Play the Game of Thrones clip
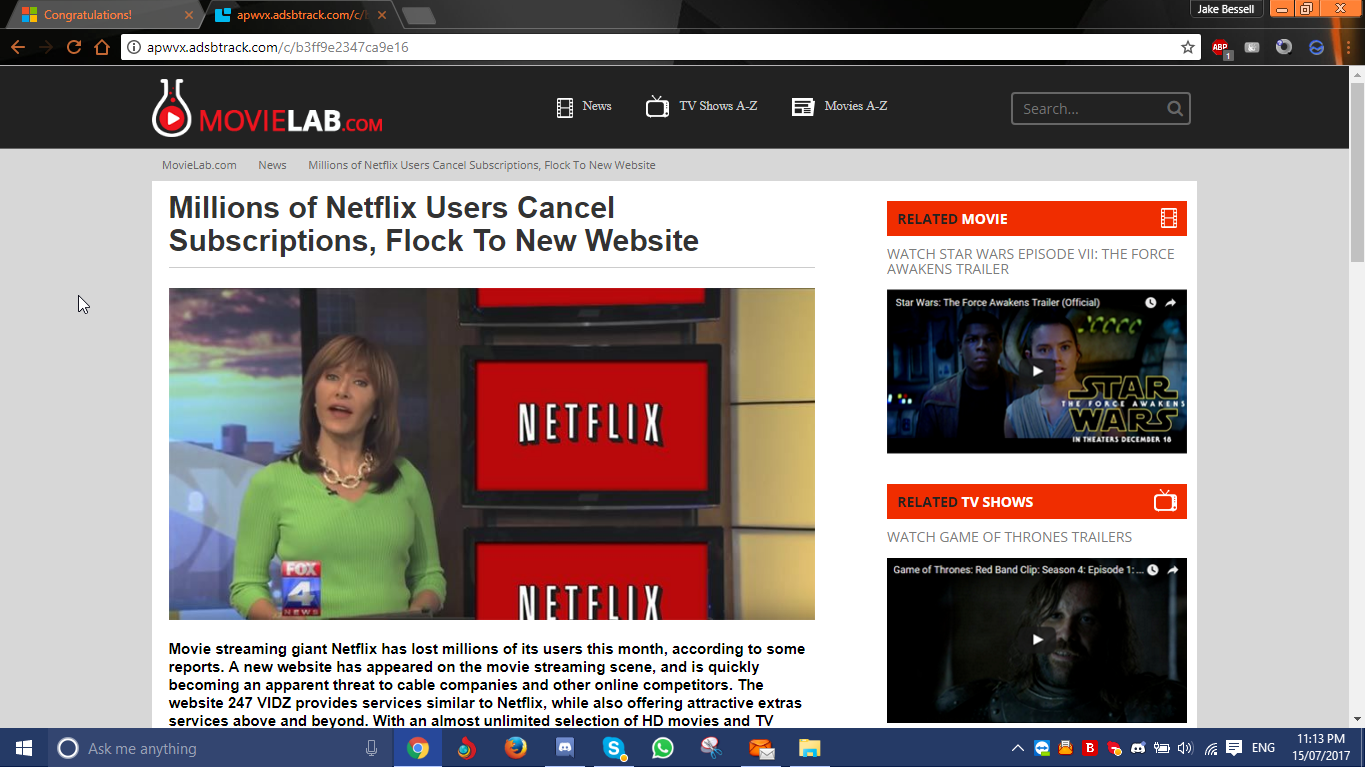 1037,639
